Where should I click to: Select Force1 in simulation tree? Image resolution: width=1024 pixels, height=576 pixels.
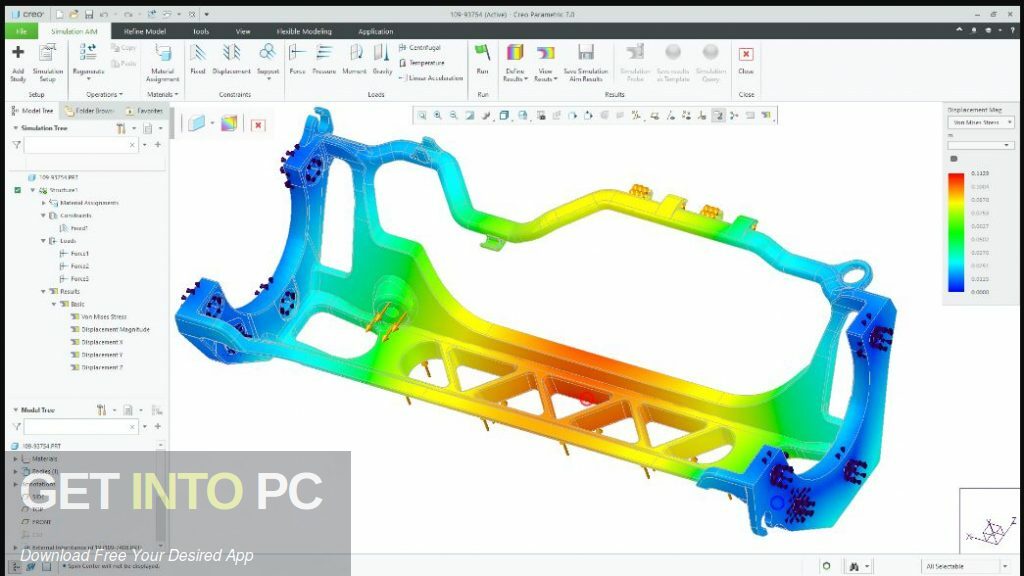(x=74, y=253)
